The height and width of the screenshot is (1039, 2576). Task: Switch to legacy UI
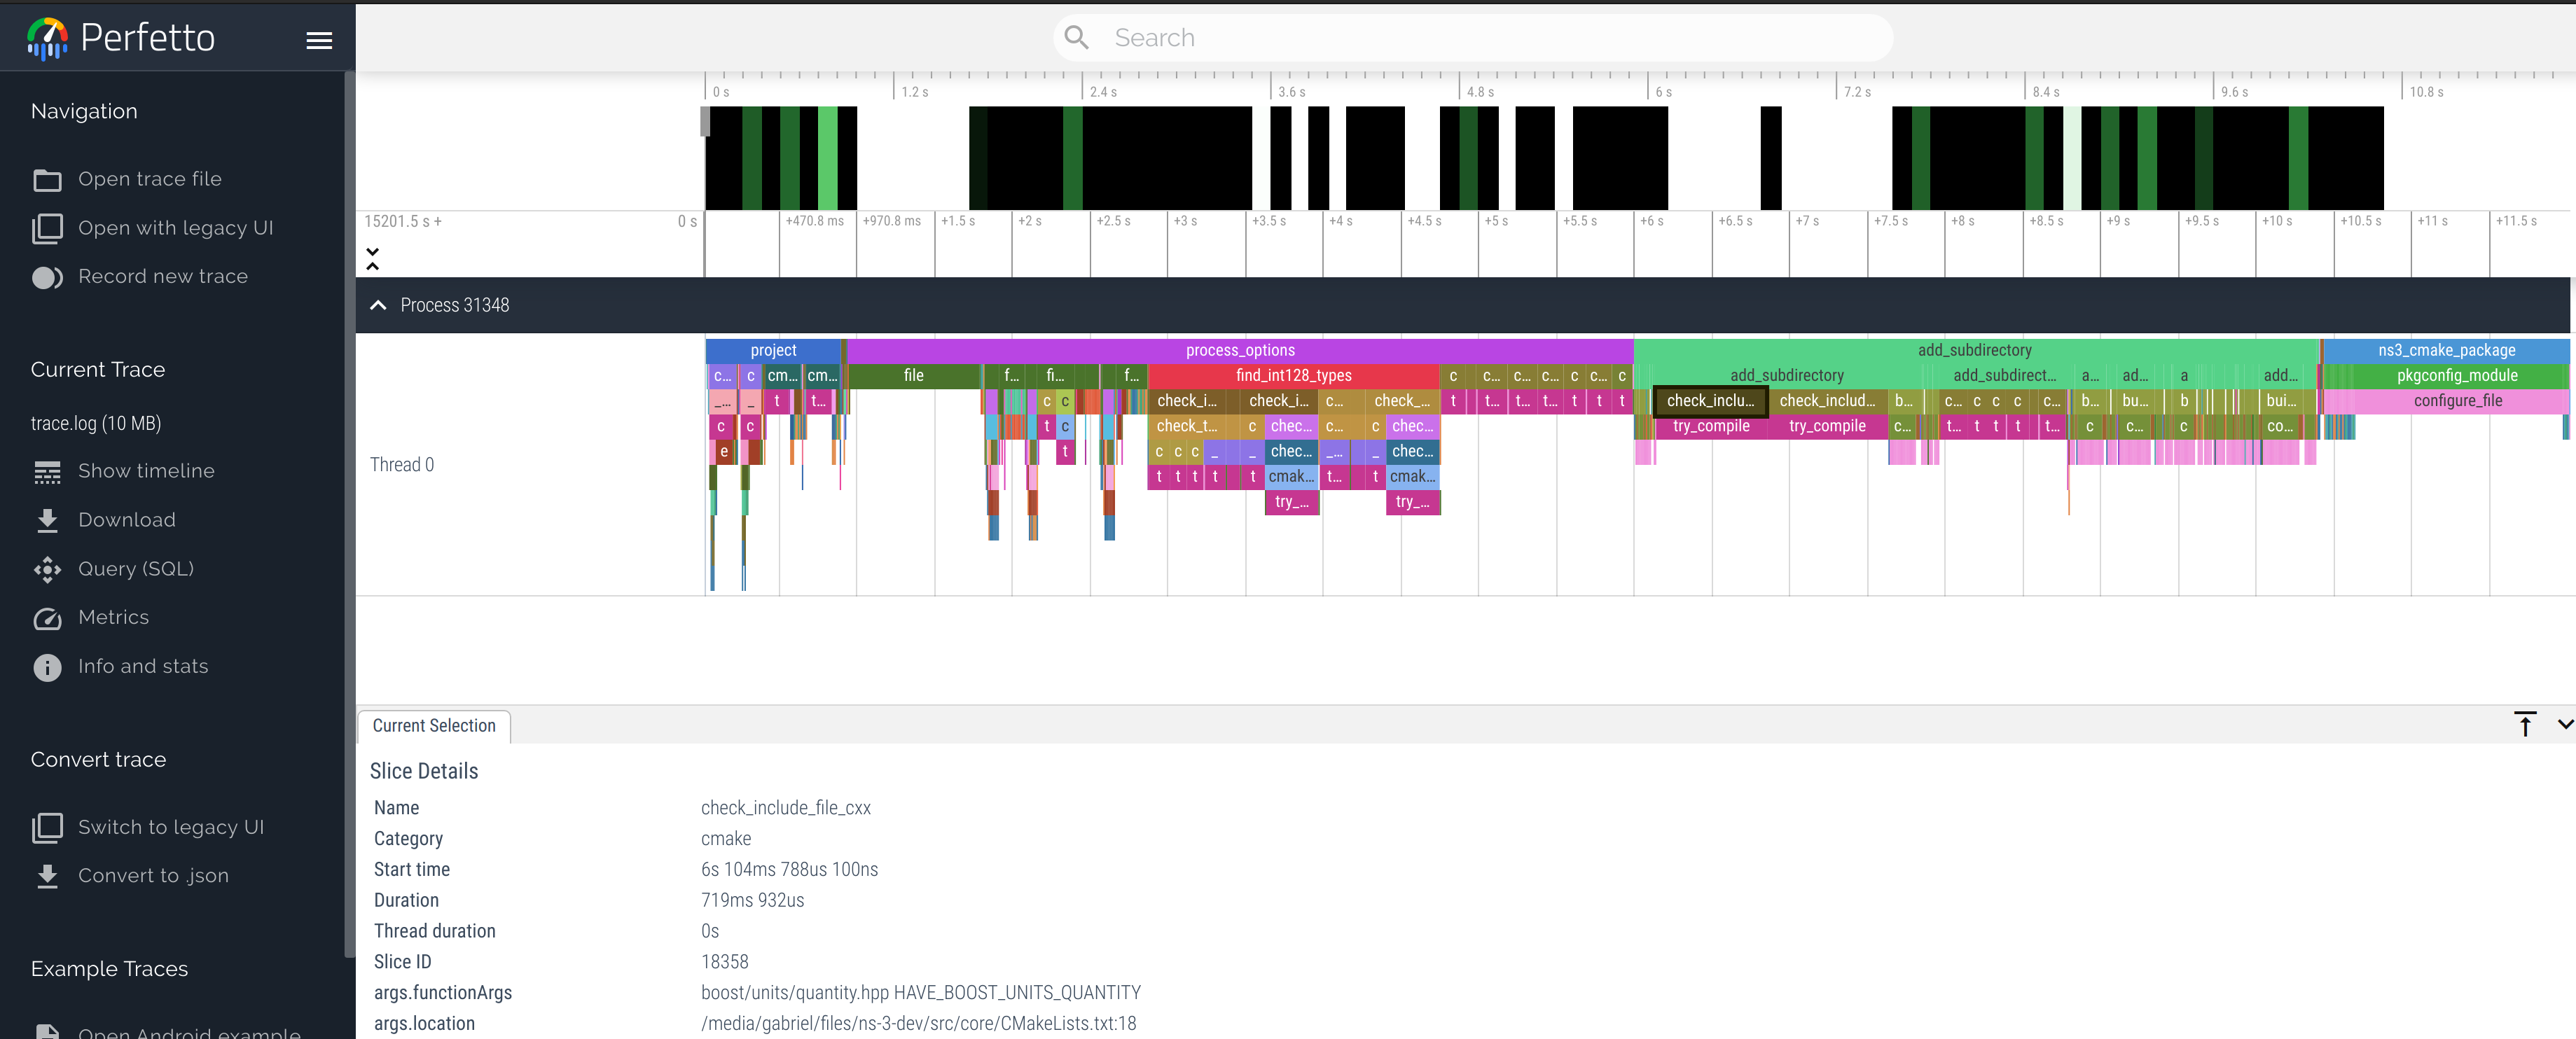[171, 826]
